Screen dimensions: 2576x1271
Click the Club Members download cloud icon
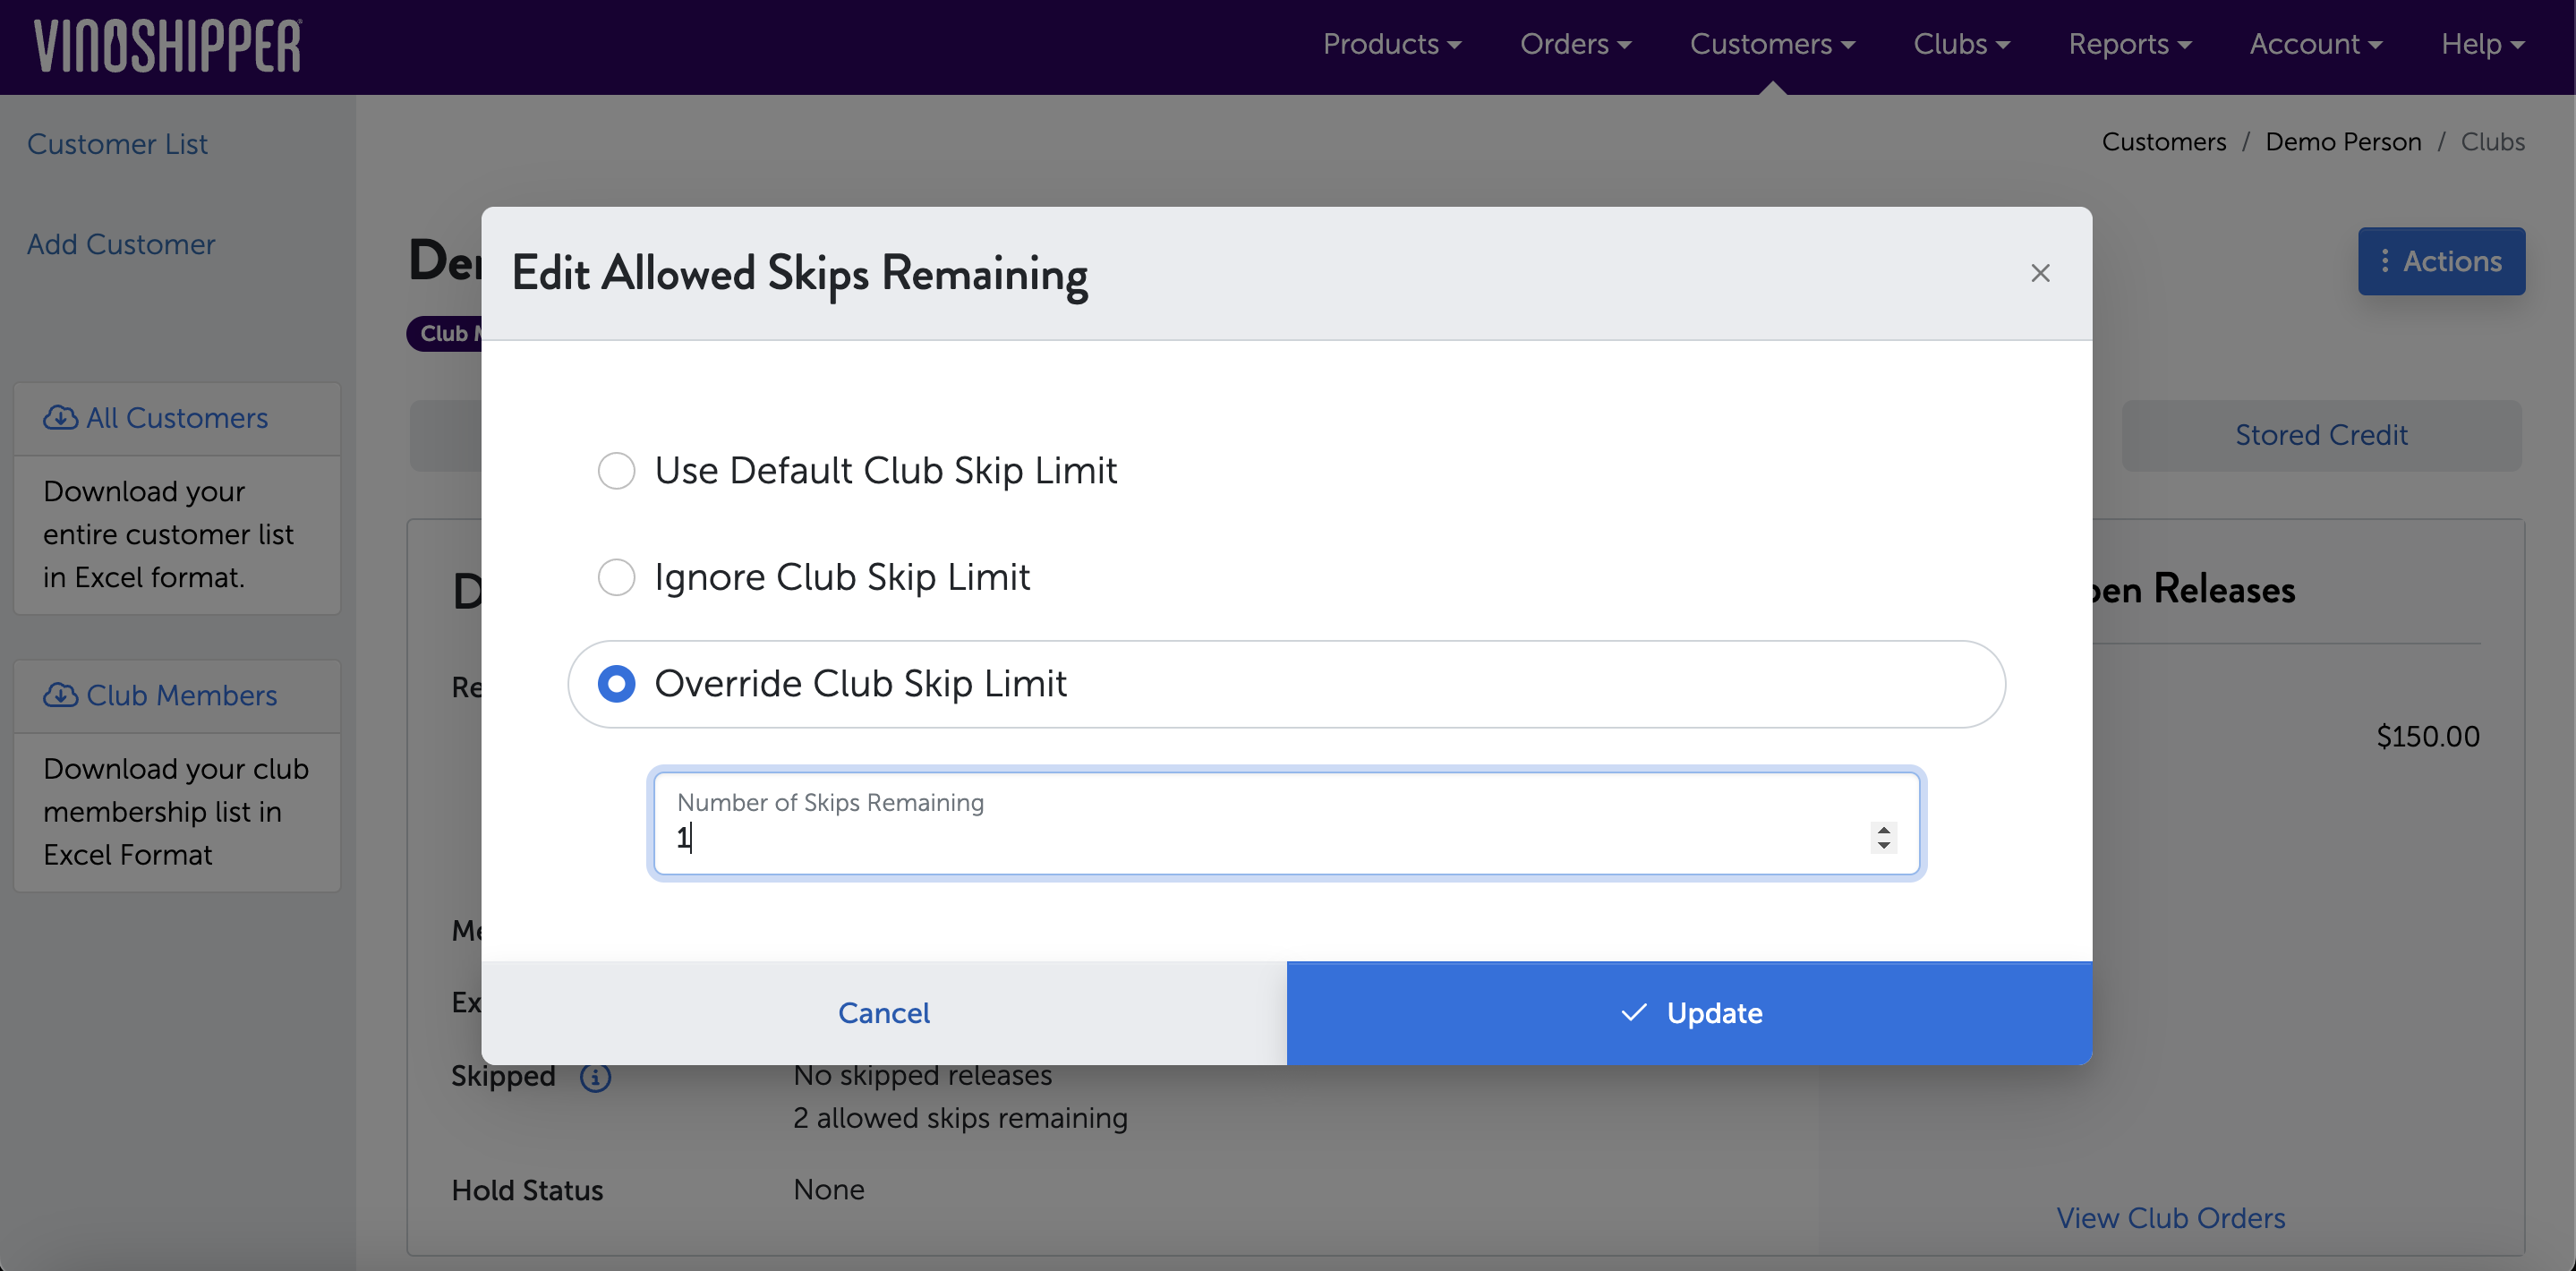pyautogui.click(x=60, y=695)
